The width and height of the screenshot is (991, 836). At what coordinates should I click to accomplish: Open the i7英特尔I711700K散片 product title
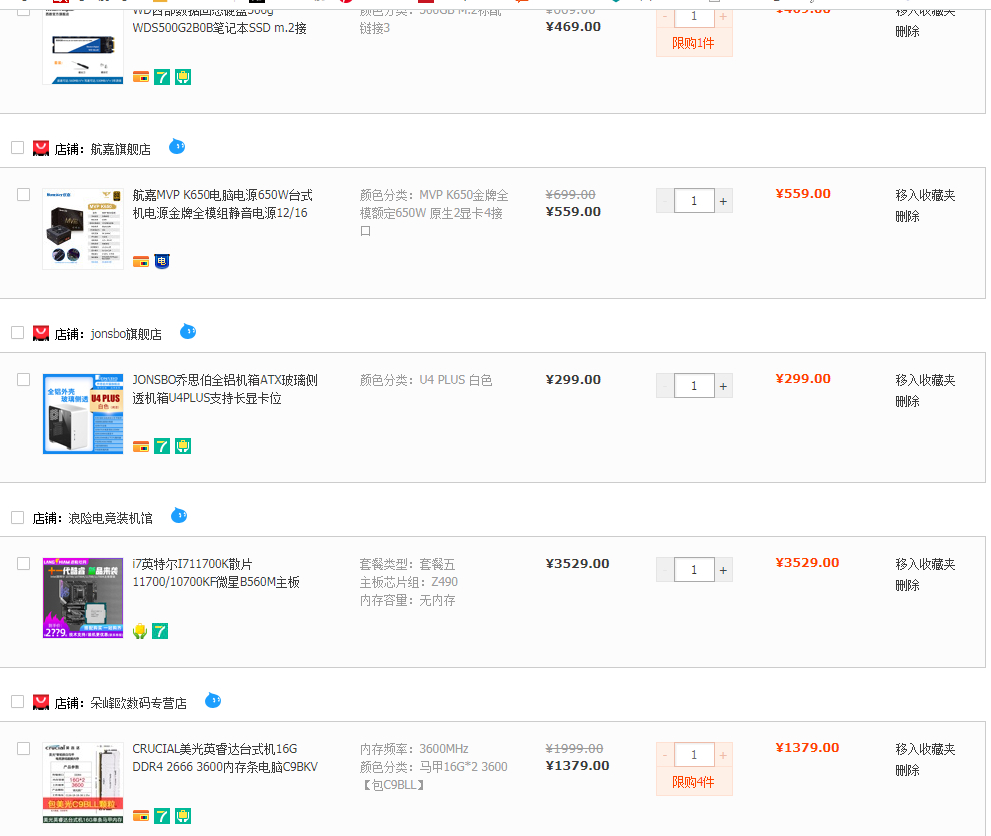point(216,573)
